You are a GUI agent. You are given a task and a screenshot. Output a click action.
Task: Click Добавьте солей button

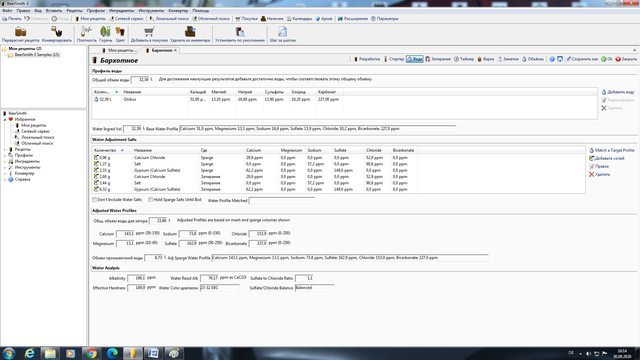[607, 158]
